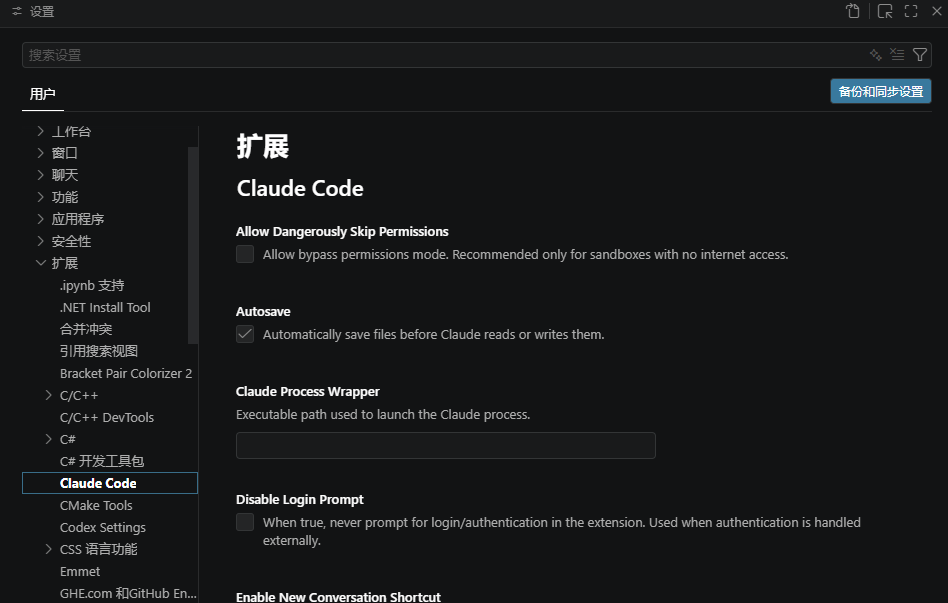Select Emmet in settings tree
948x603 pixels.
click(80, 572)
